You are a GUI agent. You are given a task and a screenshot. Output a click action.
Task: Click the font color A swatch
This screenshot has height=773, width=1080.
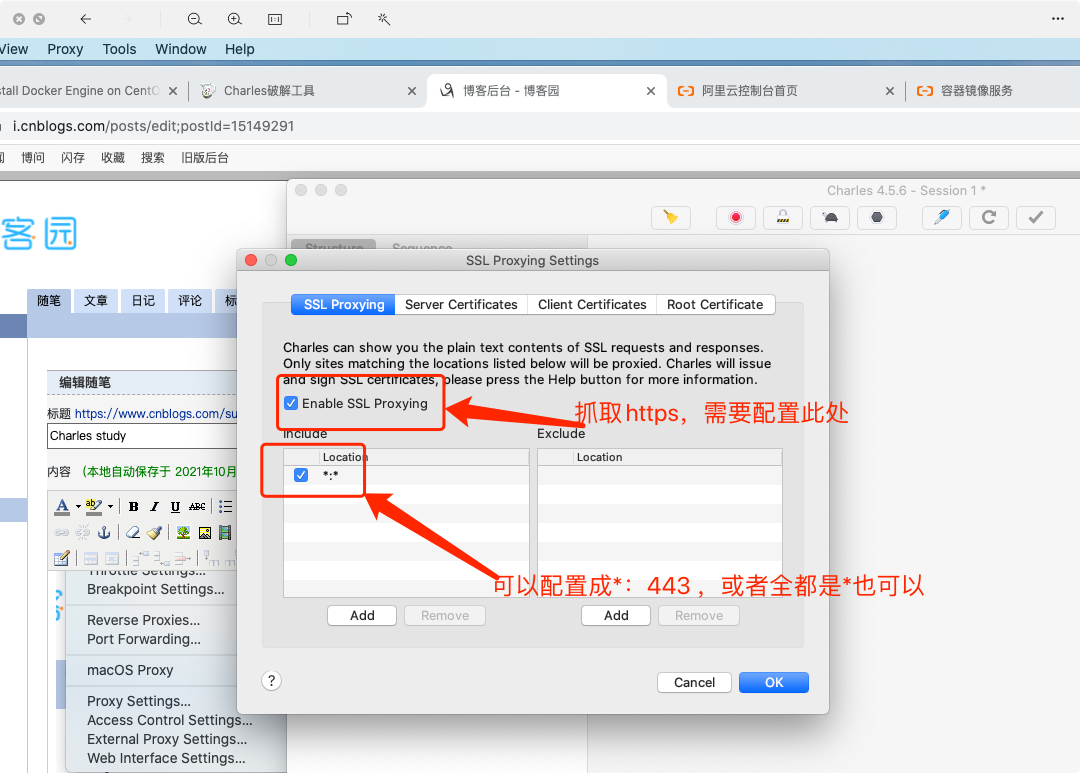pyautogui.click(x=62, y=506)
